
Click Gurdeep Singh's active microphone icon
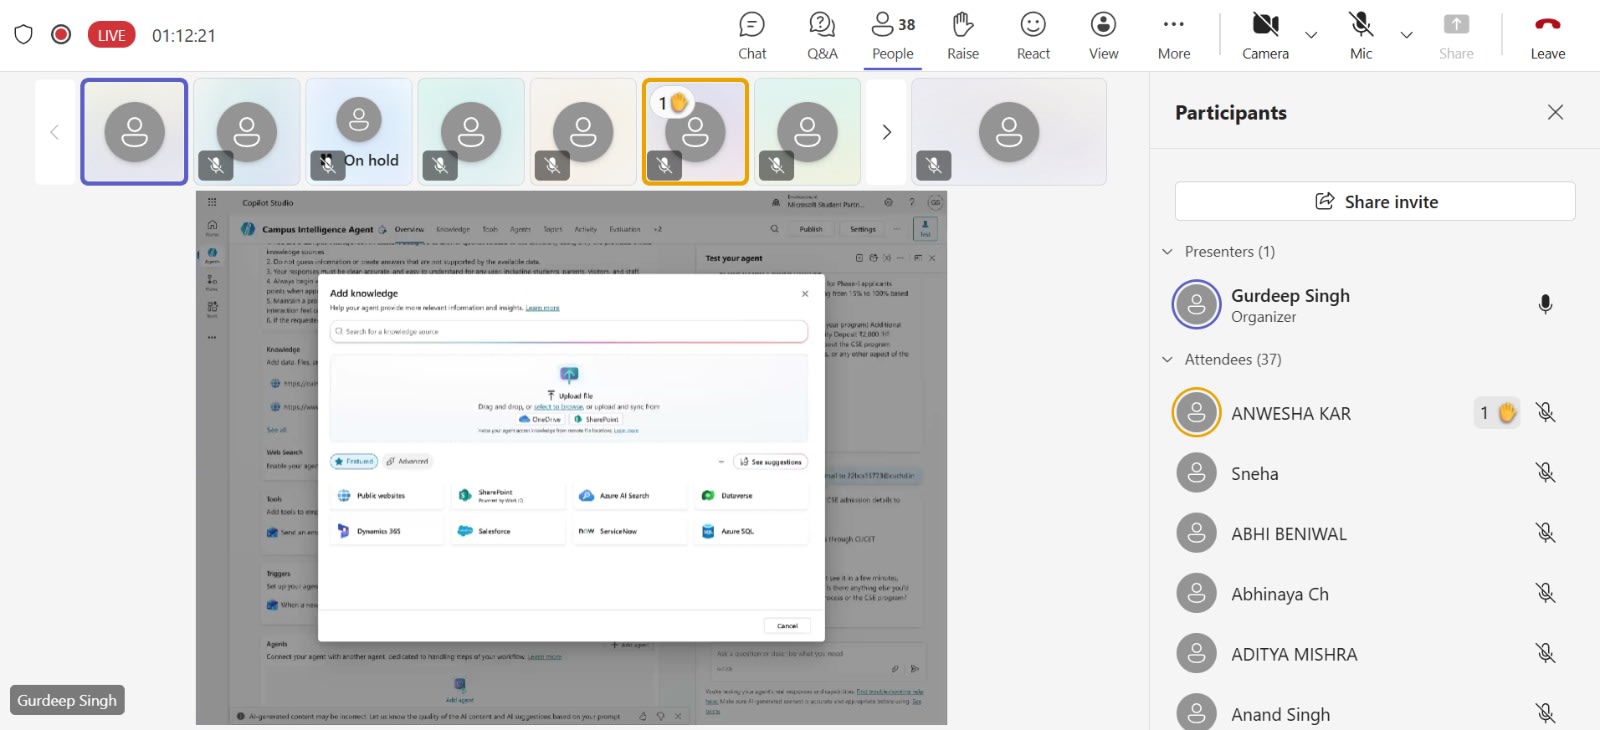(x=1545, y=304)
